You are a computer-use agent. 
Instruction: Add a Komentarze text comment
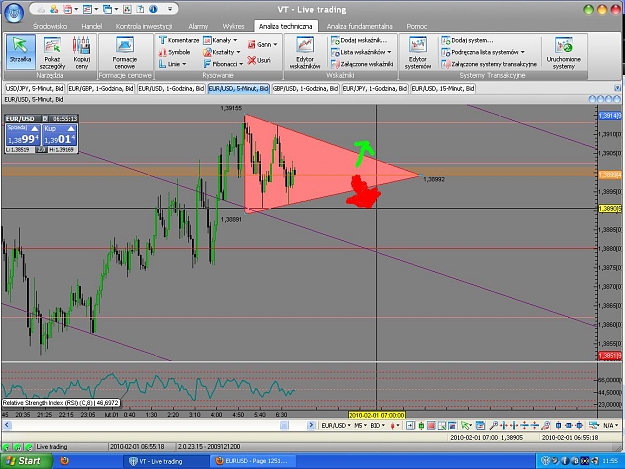(179, 40)
